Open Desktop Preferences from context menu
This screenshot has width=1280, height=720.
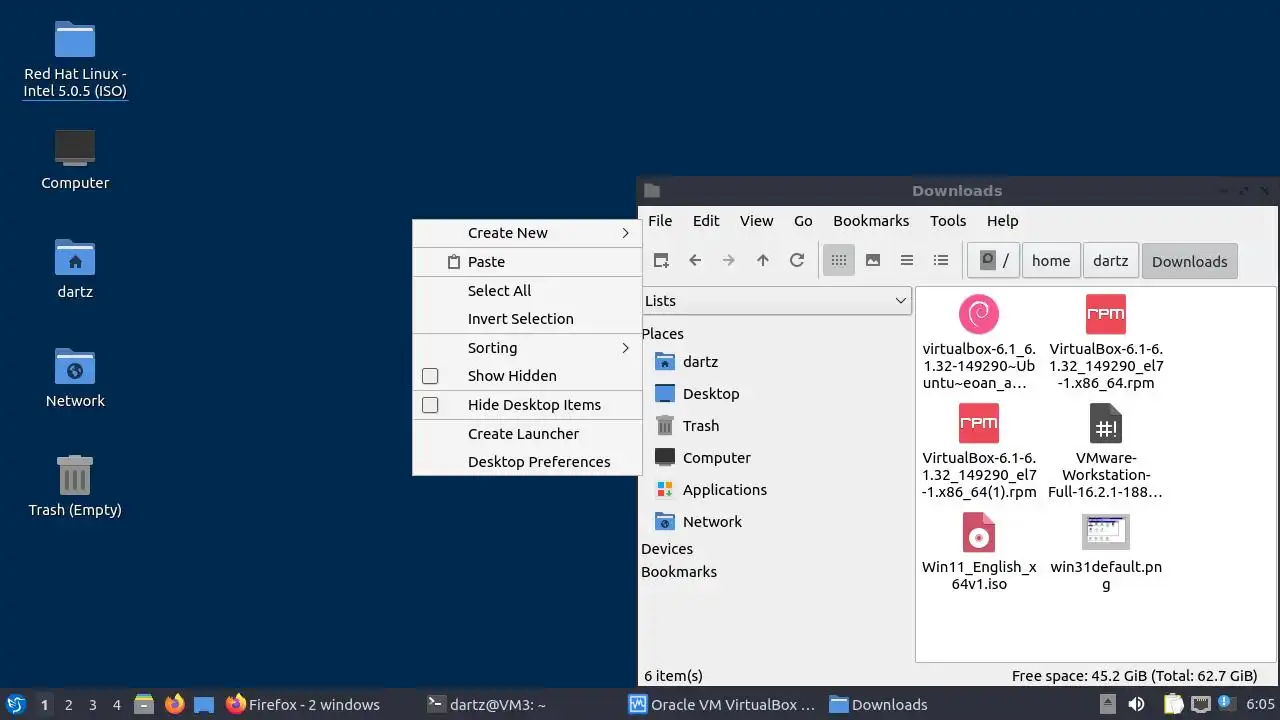[527, 462]
